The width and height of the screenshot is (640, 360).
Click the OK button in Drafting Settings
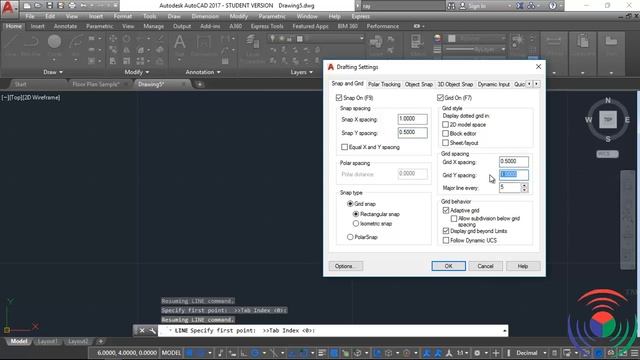449,266
